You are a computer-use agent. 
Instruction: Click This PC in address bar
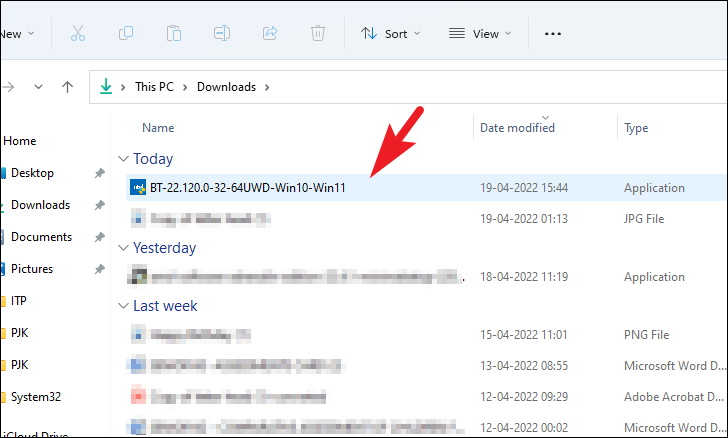[154, 87]
